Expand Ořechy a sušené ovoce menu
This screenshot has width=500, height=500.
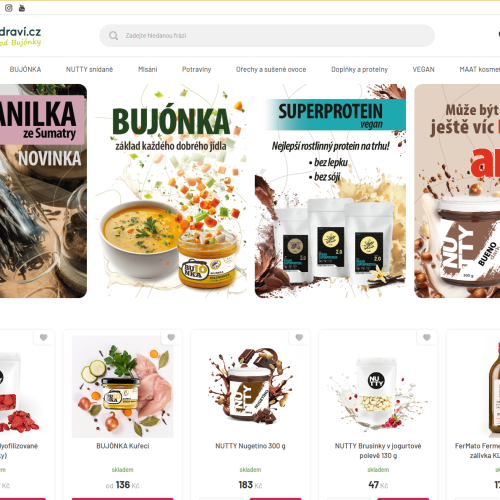[271, 69]
